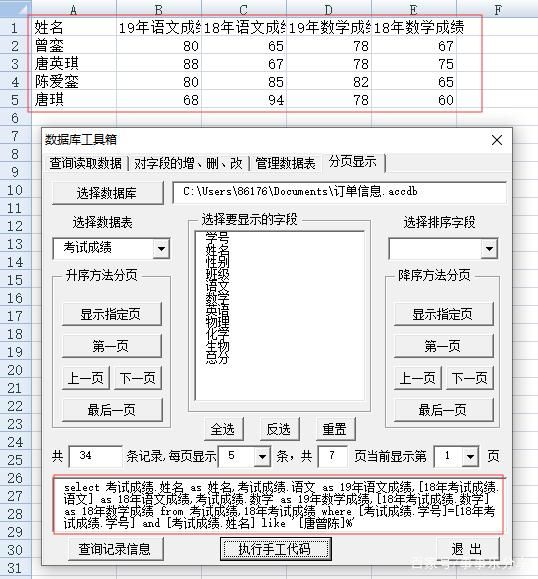Click the 执行手工代码 button
Viewport: 538px width, 579px height.
(x=275, y=549)
